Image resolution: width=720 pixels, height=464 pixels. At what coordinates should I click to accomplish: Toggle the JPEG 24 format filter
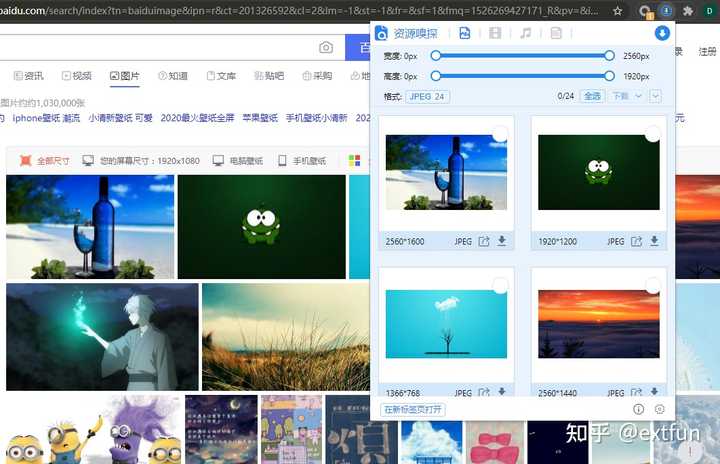(427, 96)
